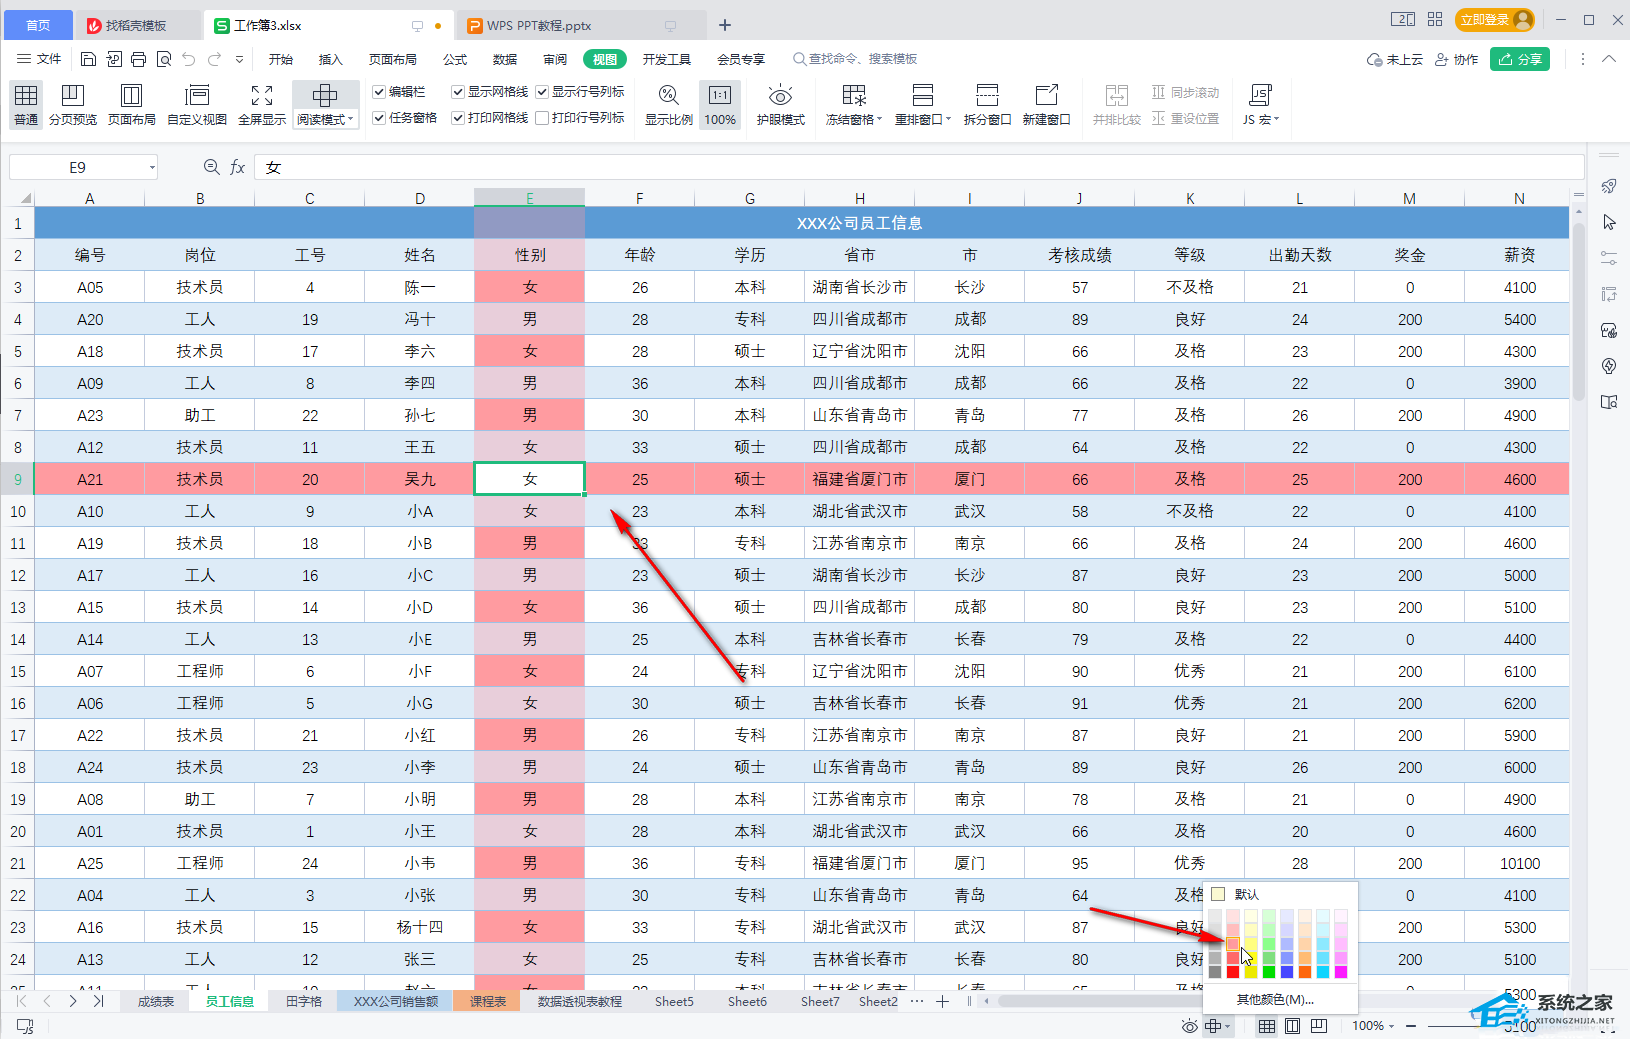Uncheck the 编辑栏 formula bar checkbox
1630x1039 pixels.
click(x=380, y=92)
